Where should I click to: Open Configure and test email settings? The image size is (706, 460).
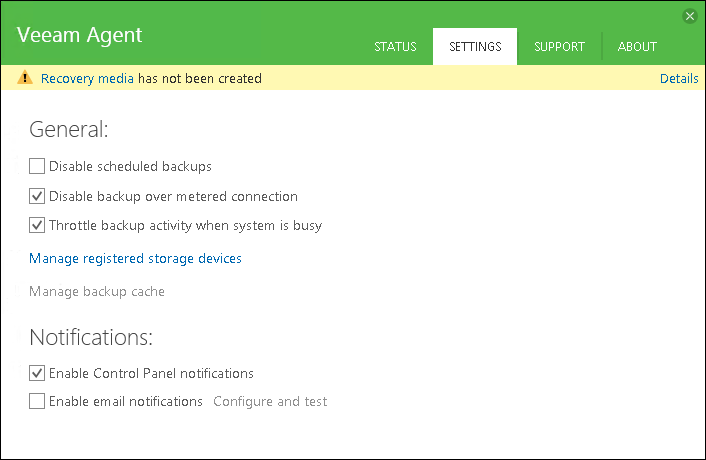tap(270, 401)
